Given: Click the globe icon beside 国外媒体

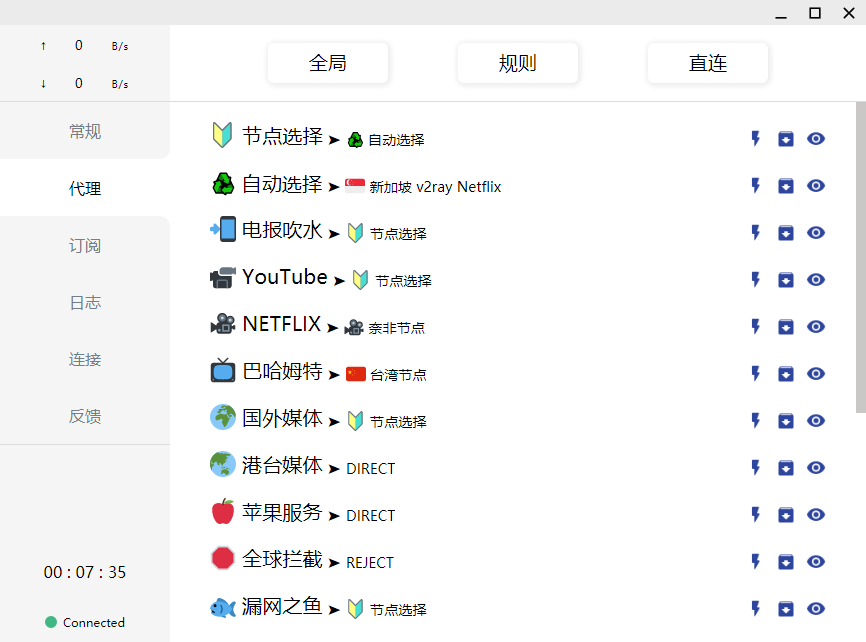Looking at the screenshot, I should pos(223,417).
